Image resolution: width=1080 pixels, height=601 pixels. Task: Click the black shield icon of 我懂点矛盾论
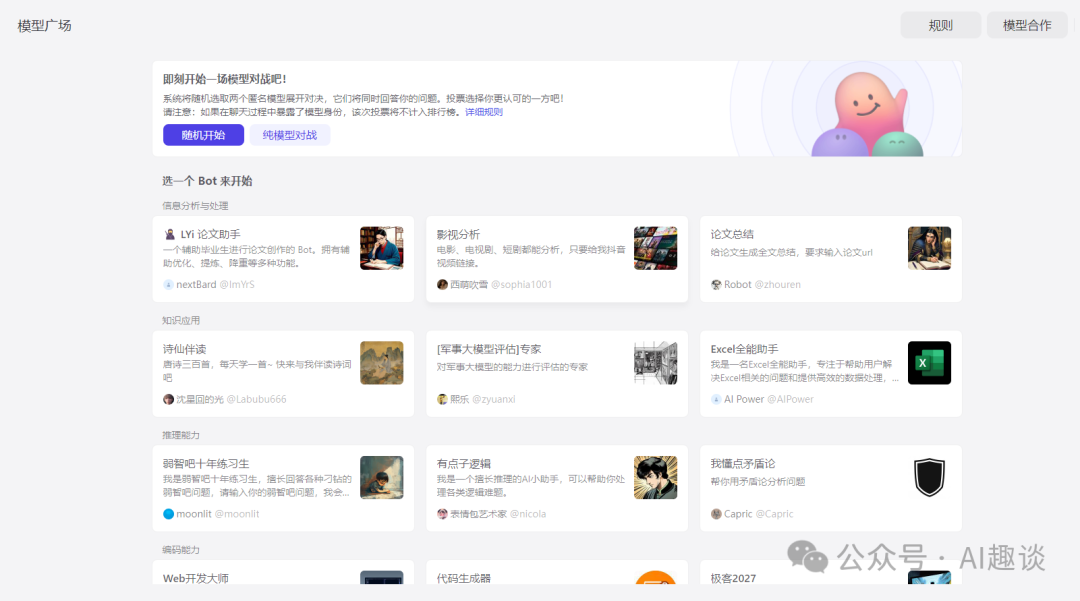[x=929, y=478]
